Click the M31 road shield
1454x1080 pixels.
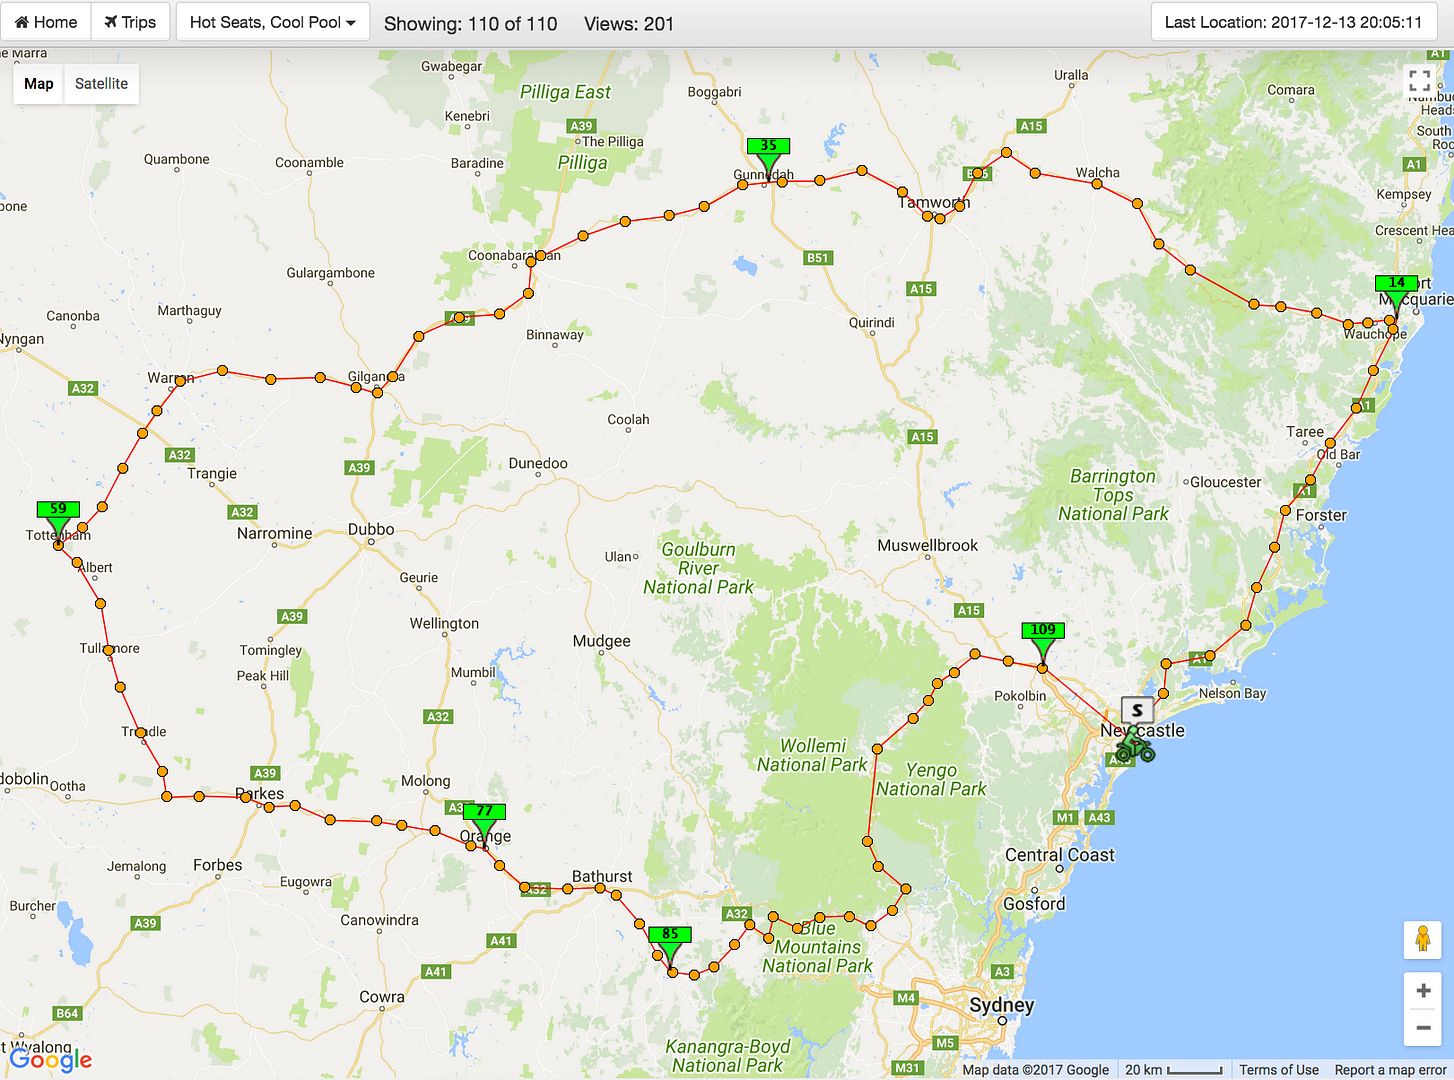click(907, 1068)
